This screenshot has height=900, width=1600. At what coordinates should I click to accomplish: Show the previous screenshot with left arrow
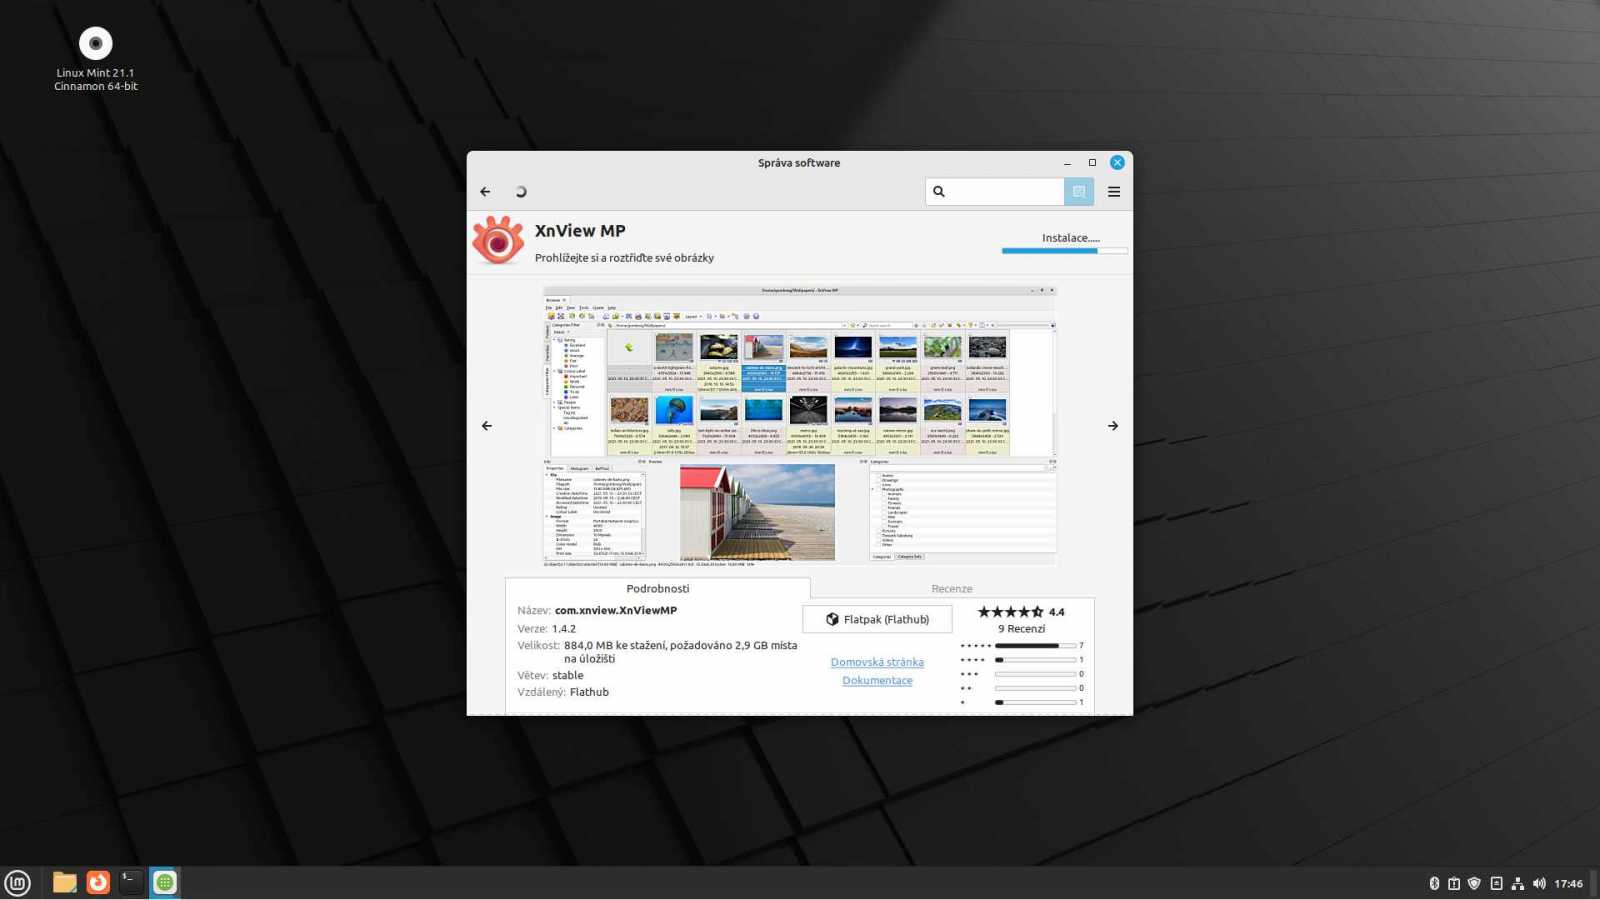pos(487,426)
